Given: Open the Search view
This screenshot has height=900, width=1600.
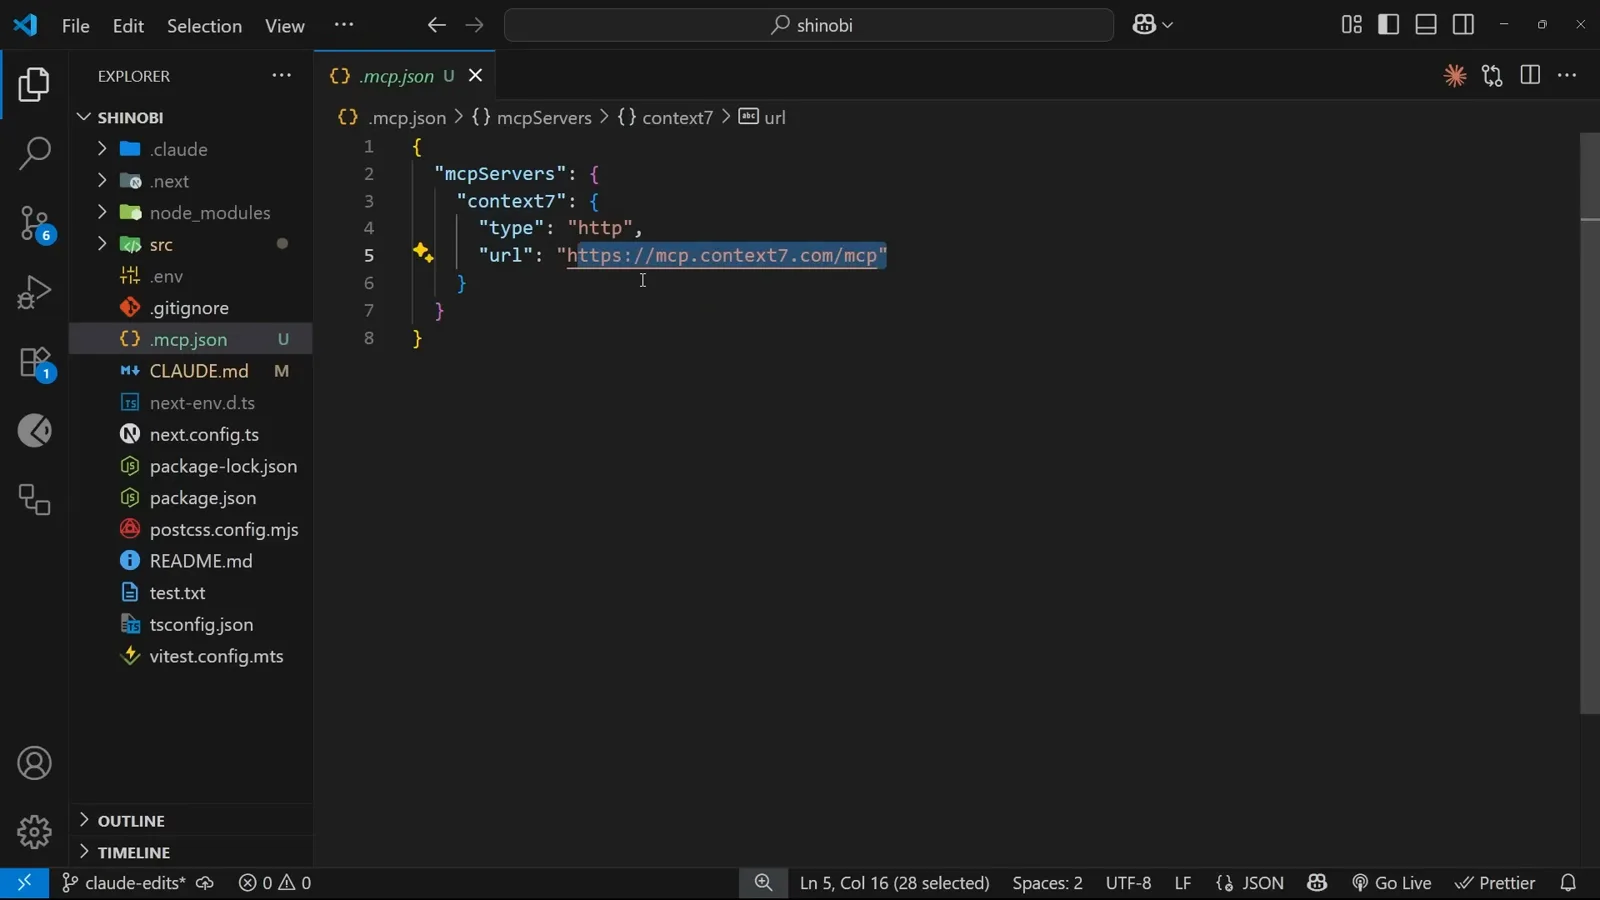Looking at the screenshot, I should [x=34, y=154].
